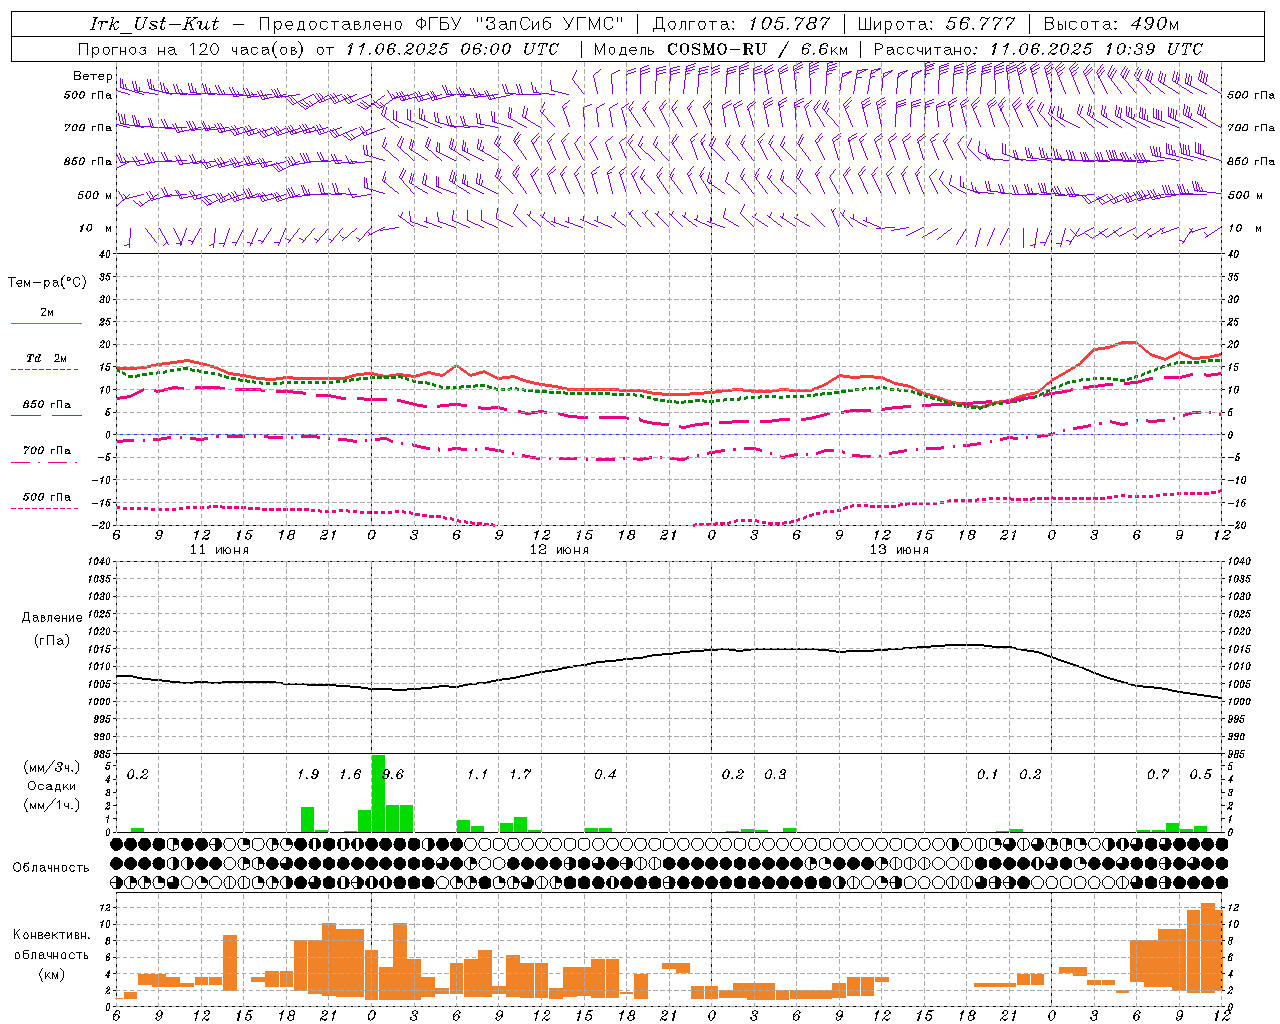The height and width of the screenshot is (1024, 1280).
Task: Click the (мм/1ч.) precipitation unit label
Action: click(x=51, y=805)
